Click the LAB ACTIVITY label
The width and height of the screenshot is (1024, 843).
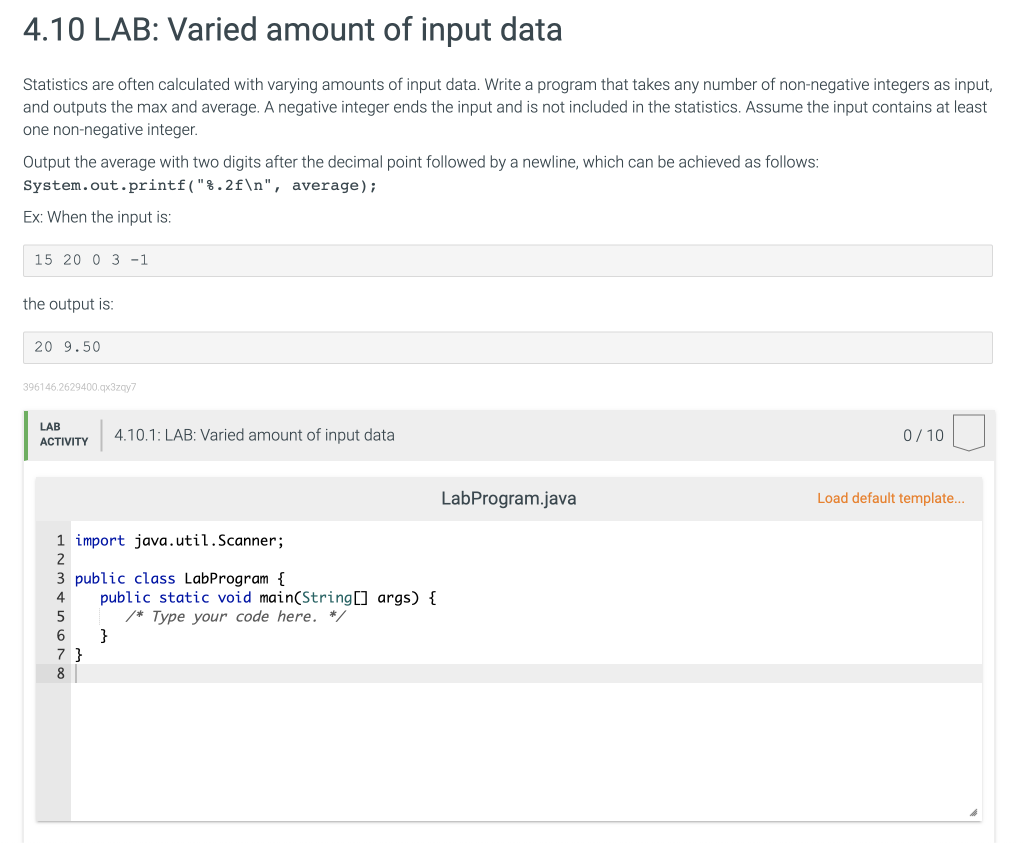[x=63, y=434]
